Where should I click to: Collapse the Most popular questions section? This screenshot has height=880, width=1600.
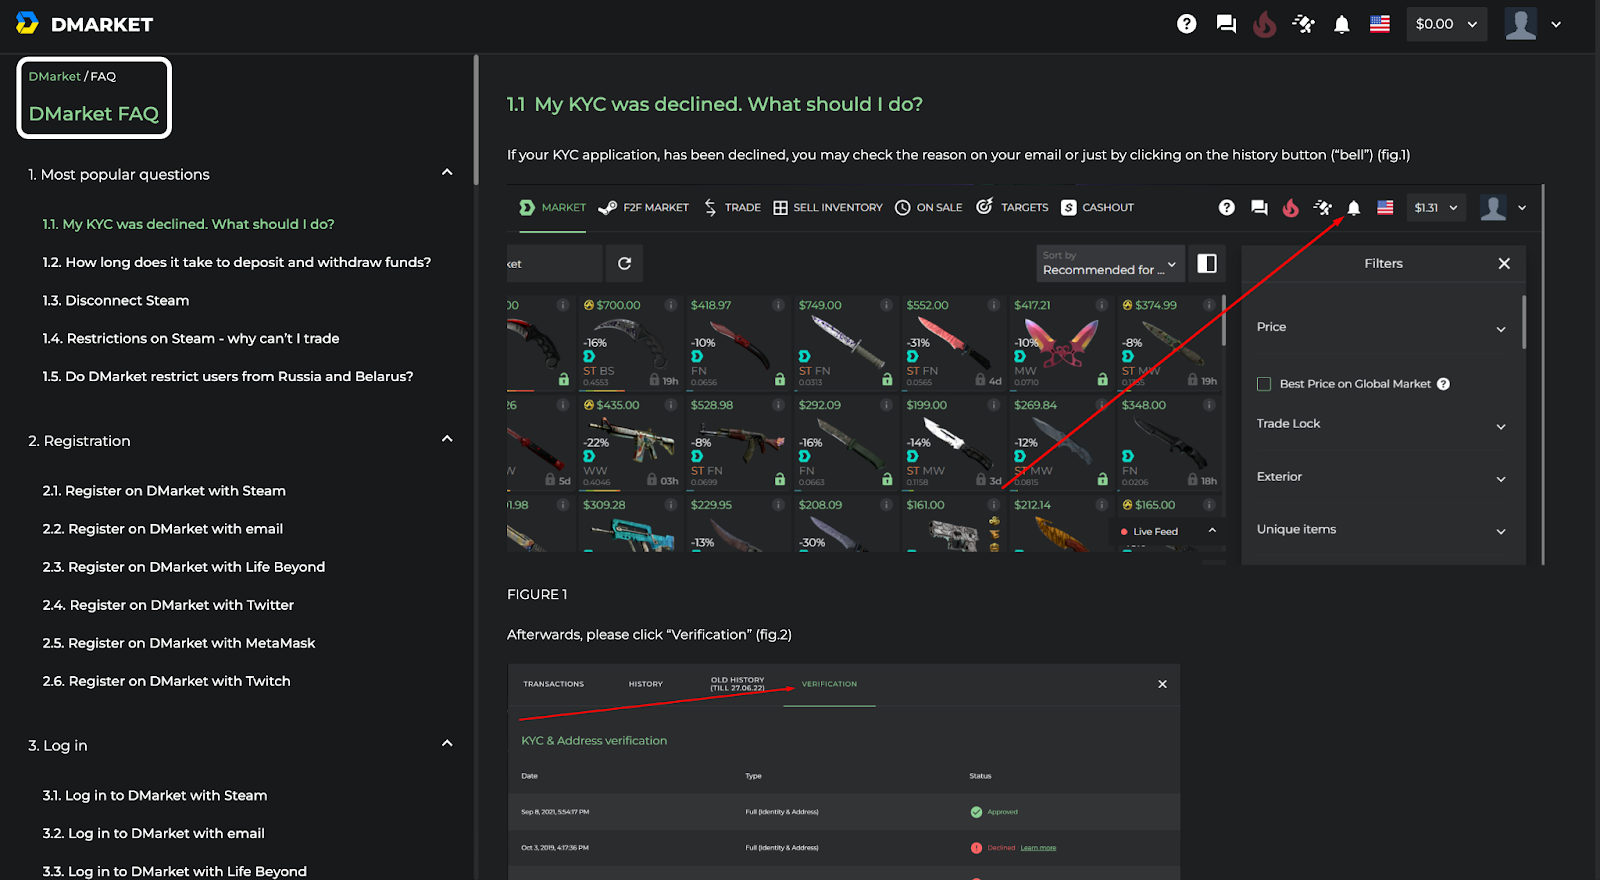tap(447, 173)
